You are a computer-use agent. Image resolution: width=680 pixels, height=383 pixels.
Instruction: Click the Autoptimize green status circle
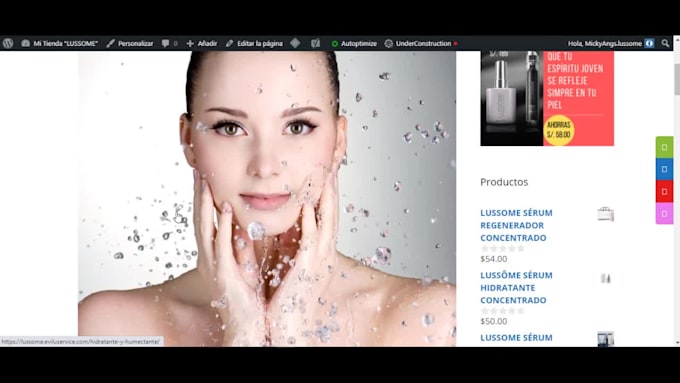pos(334,43)
